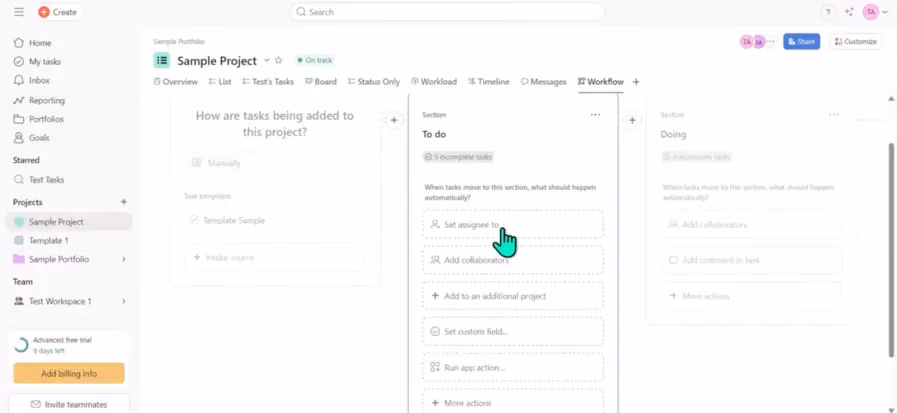This screenshot has width=897, height=413.
Task: Toggle the hamburger sidebar menu
Action: point(19,12)
